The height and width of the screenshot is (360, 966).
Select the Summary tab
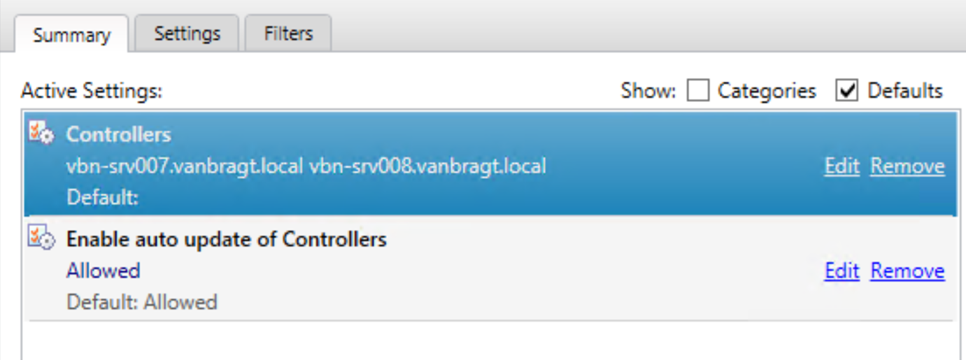coord(71,35)
